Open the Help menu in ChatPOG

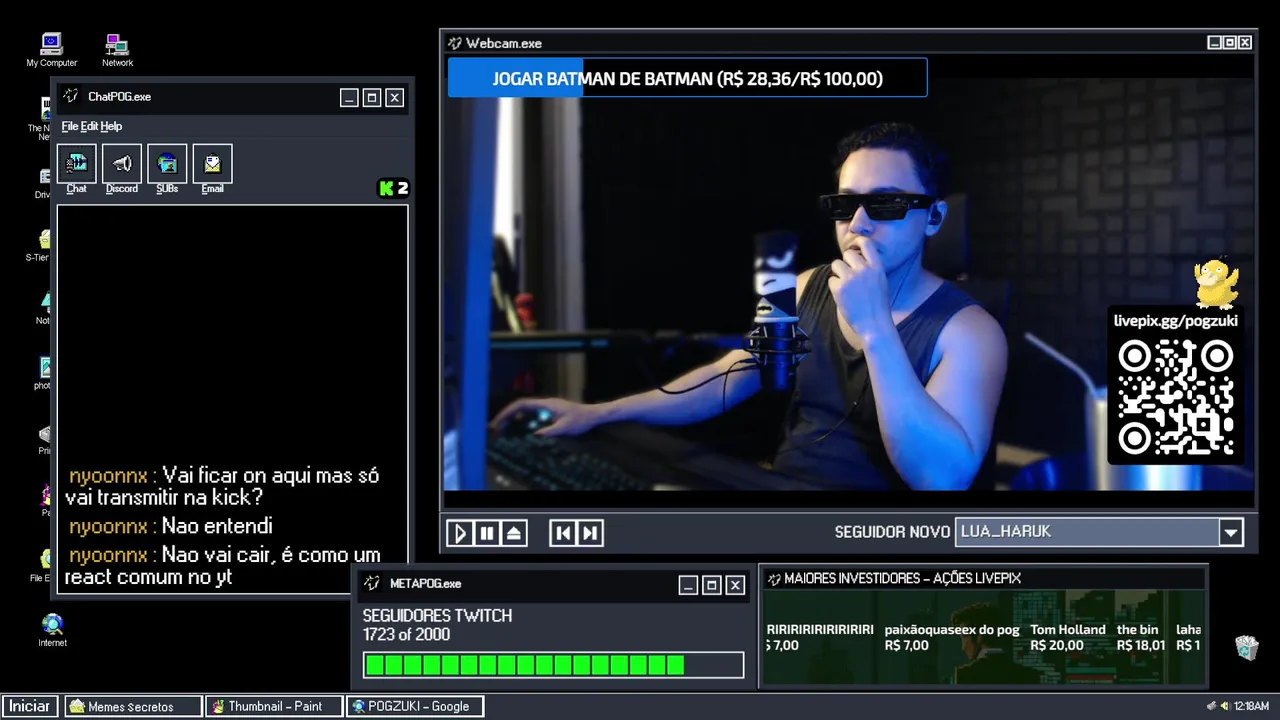(111, 126)
